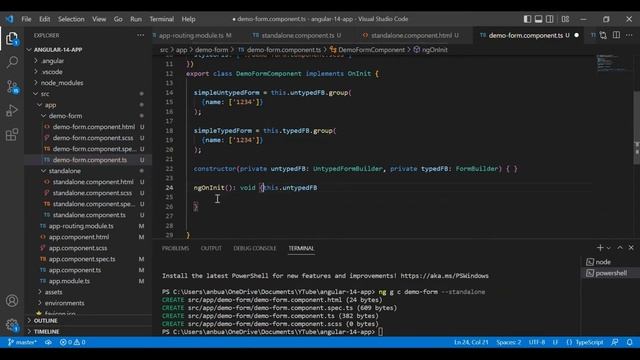Change indentation via Spaces: 2
Image resolution: width=640 pixels, height=360 pixels.
(x=509, y=342)
